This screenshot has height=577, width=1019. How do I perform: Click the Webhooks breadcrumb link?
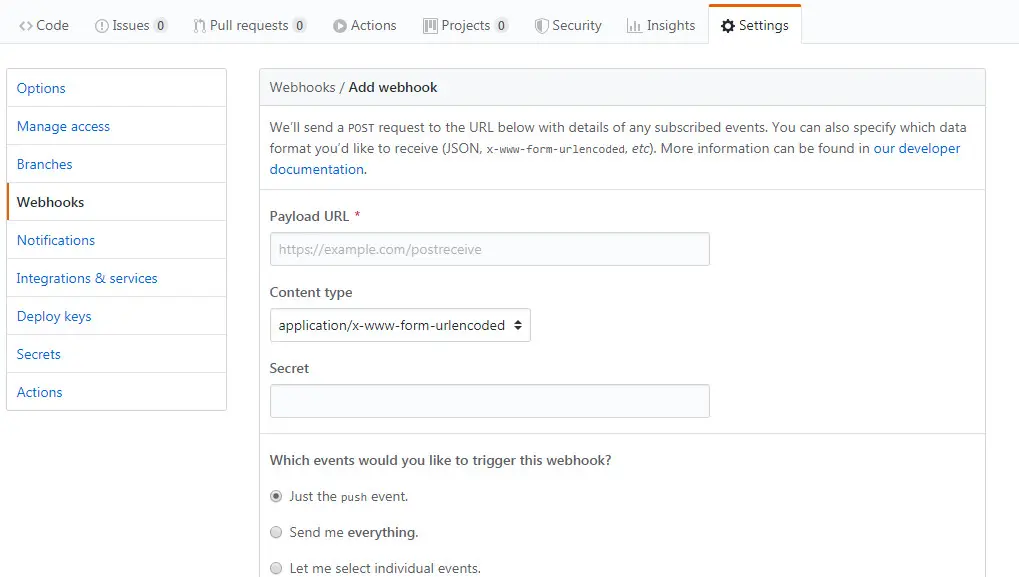(302, 87)
